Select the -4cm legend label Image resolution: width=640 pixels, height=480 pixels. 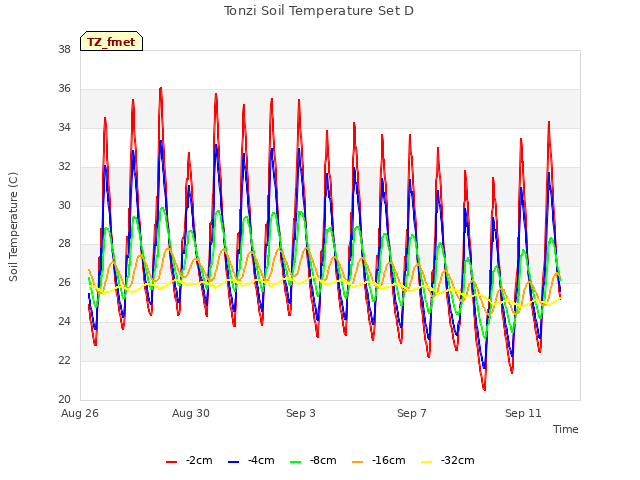point(261,460)
